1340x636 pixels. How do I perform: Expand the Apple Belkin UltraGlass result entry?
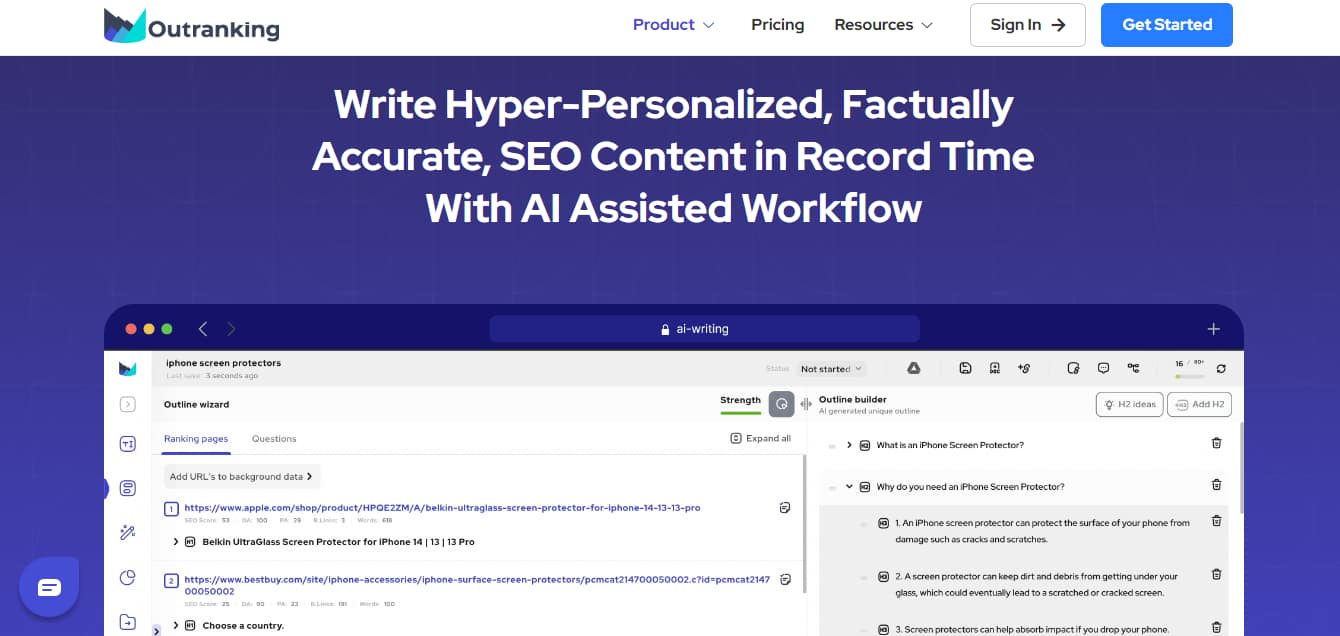click(176, 542)
